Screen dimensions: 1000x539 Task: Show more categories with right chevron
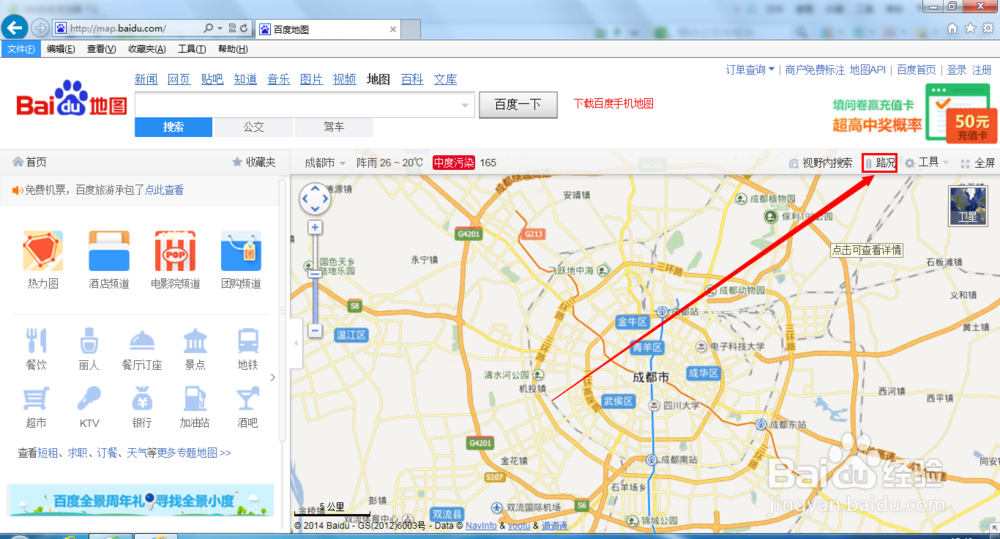(x=273, y=377)
